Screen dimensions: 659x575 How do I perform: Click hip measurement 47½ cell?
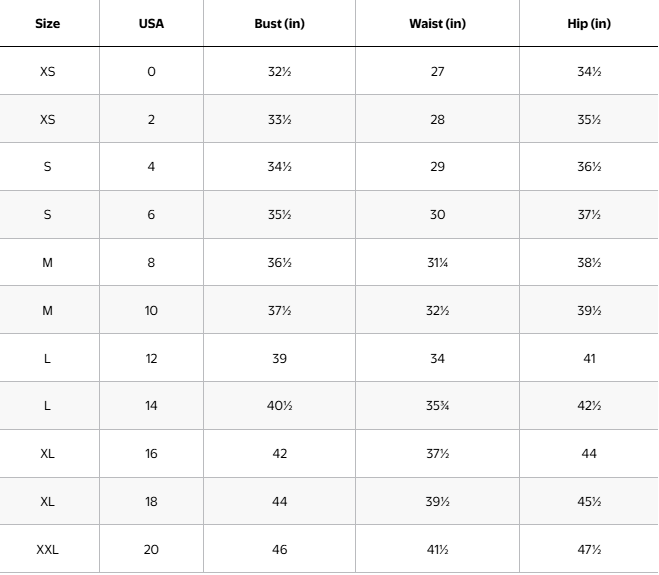(x=589, y=550)
